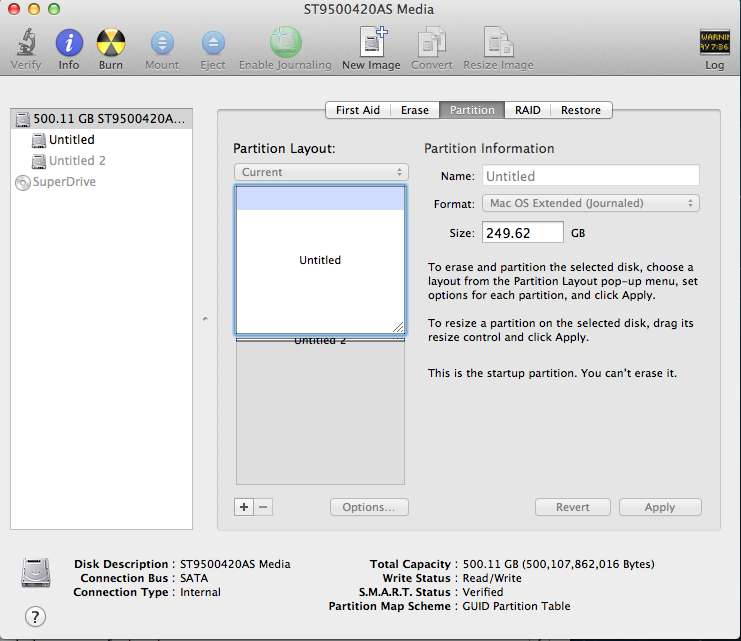Click the disk drive icon near Disk Description
The width and height of the screenshot is (741, 641).
36,572
